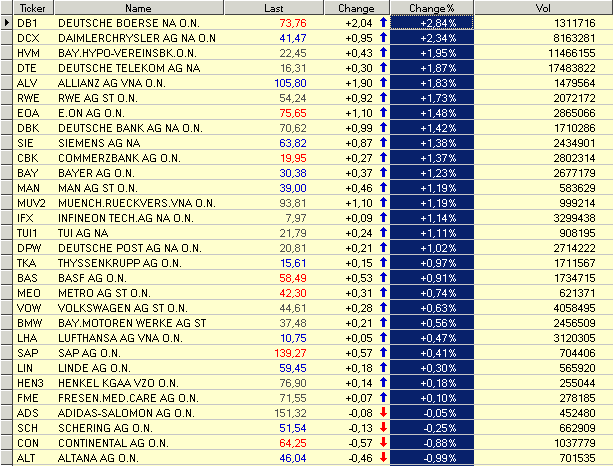
Task: Select name FRESEN.MED.CARE AG O.N.
Action: tap(128, 398)
